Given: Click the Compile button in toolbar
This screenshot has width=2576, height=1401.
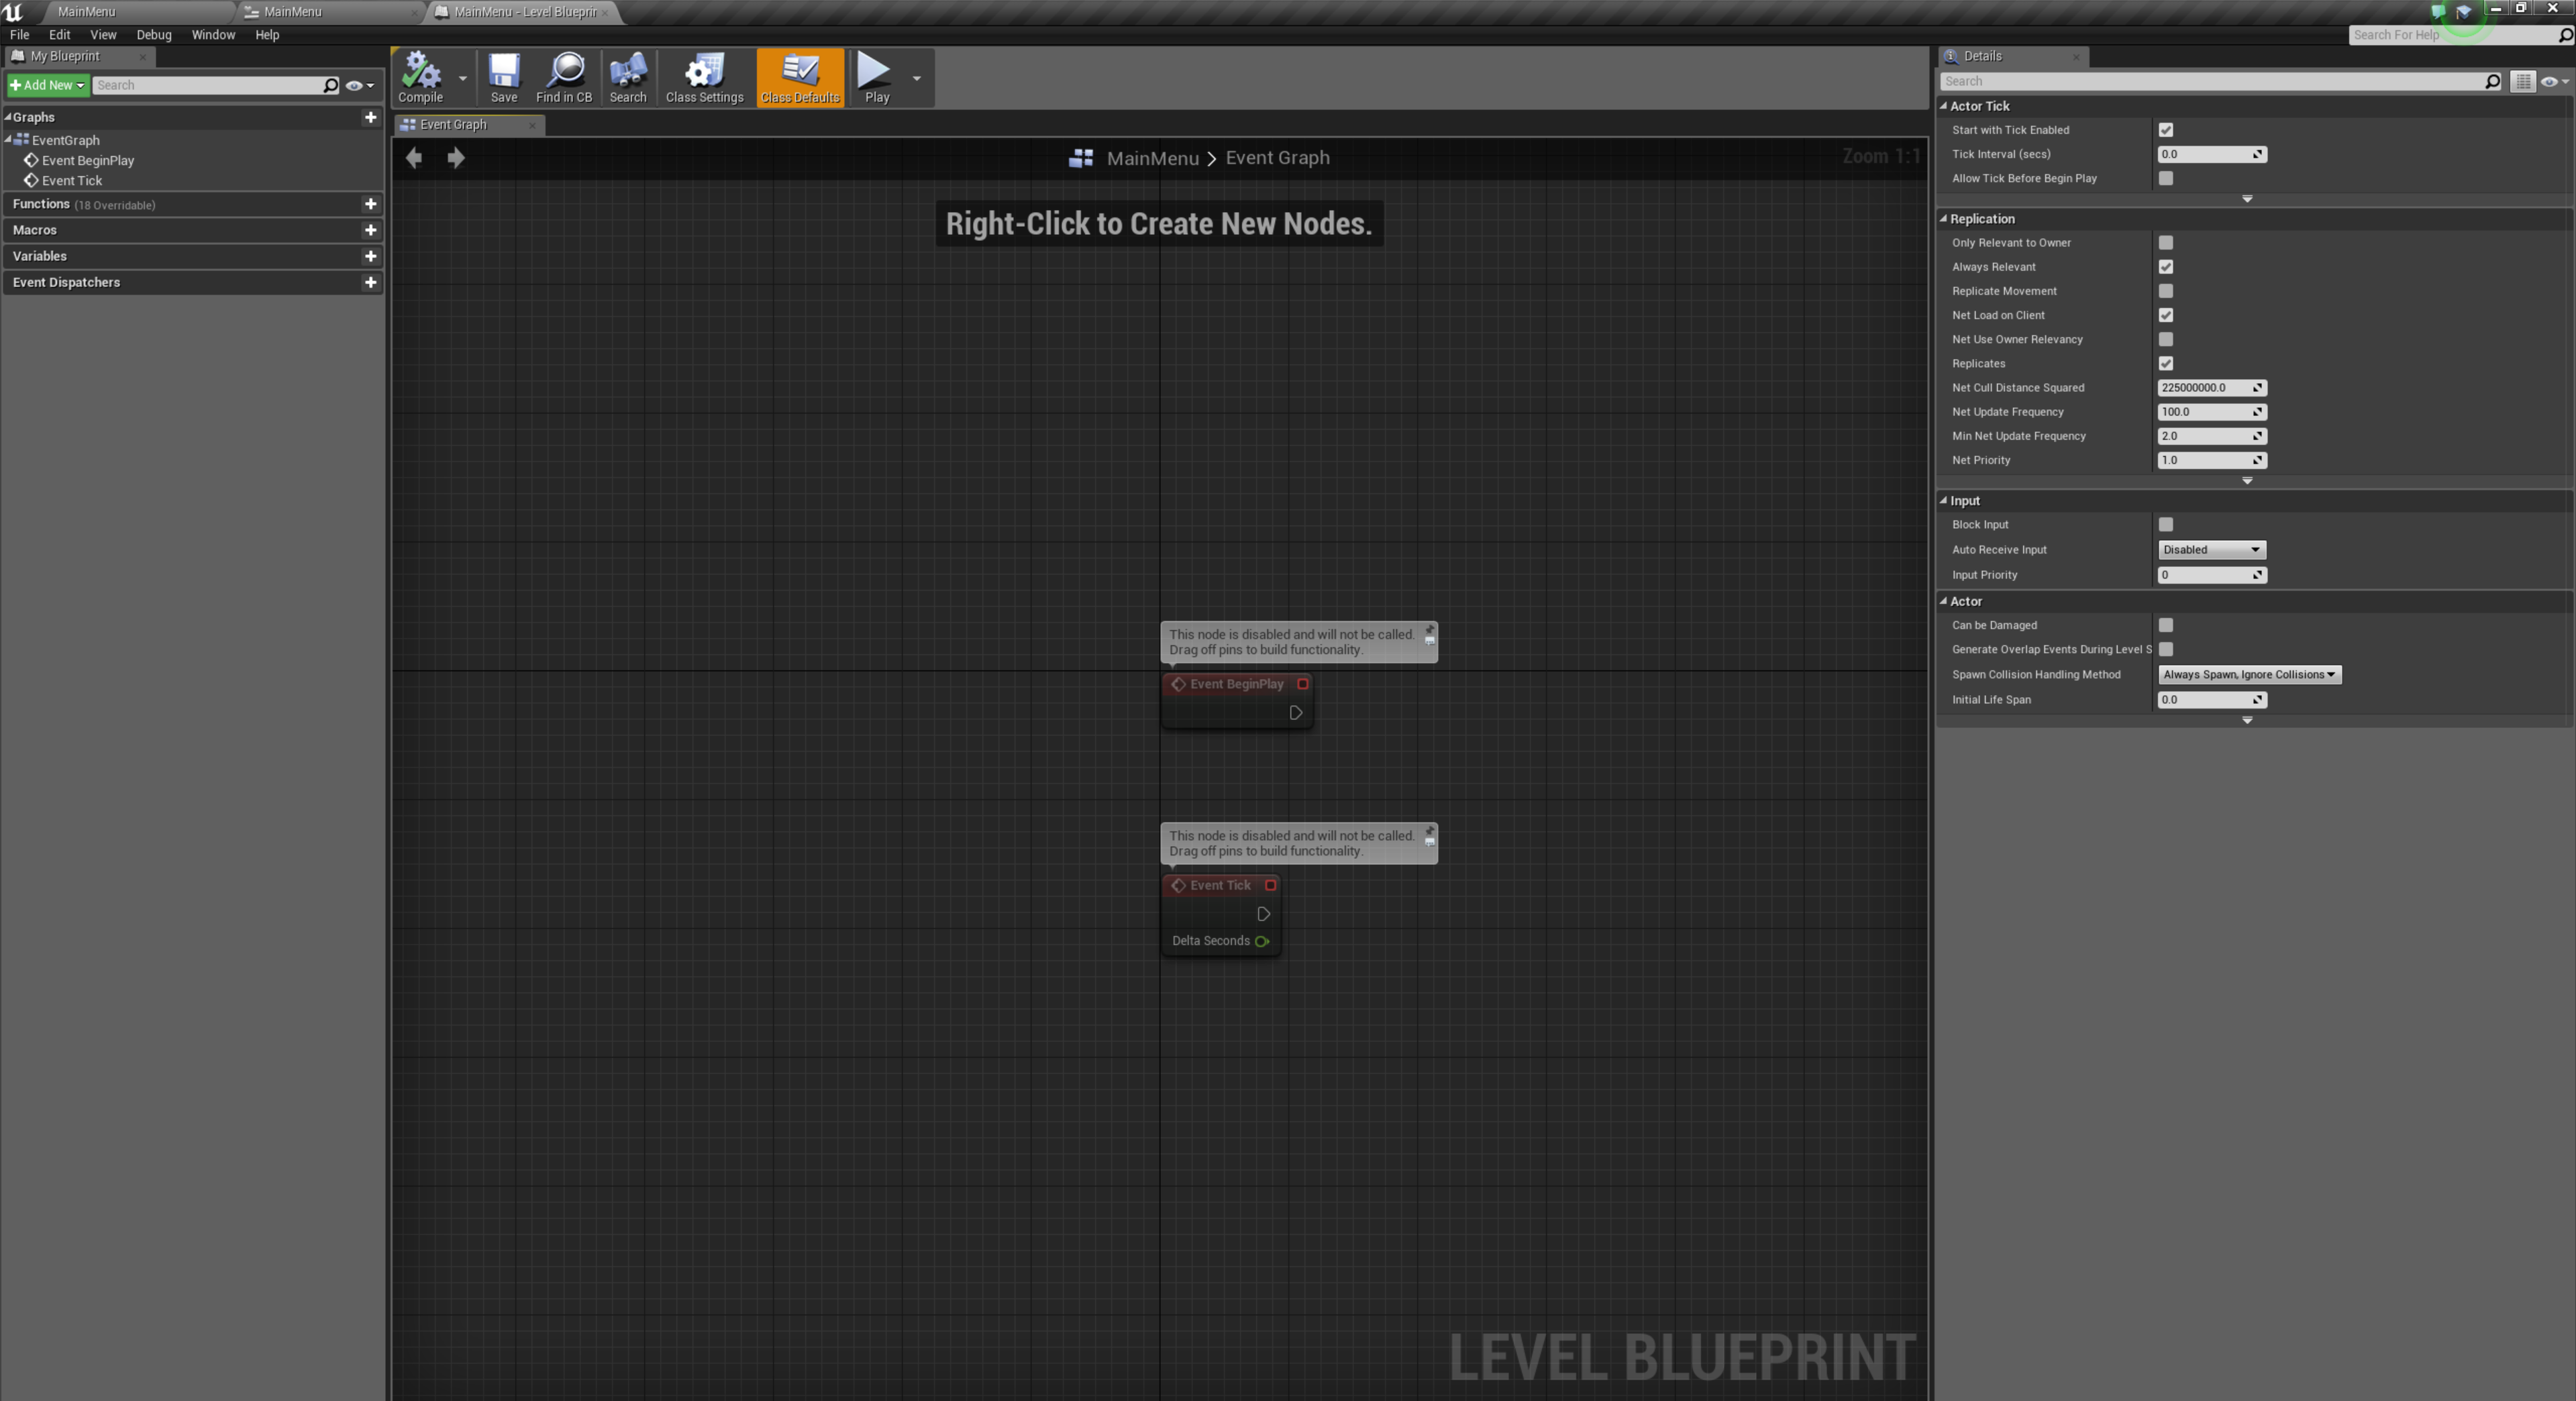Looking at the screenshot, I should coord(419,76).
